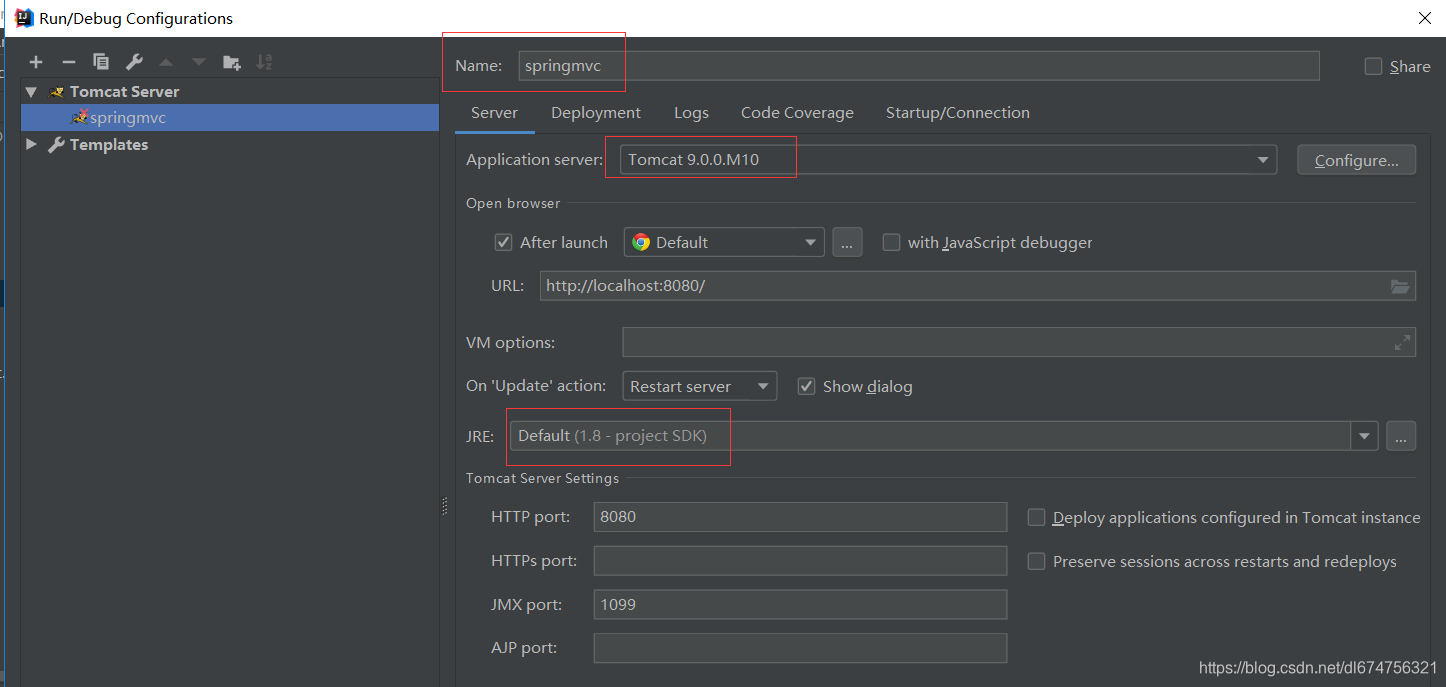Sort configurations alphabetically using sort icon
The image size is (1446, 687).
pyautogui.click(x=264, y=62)
